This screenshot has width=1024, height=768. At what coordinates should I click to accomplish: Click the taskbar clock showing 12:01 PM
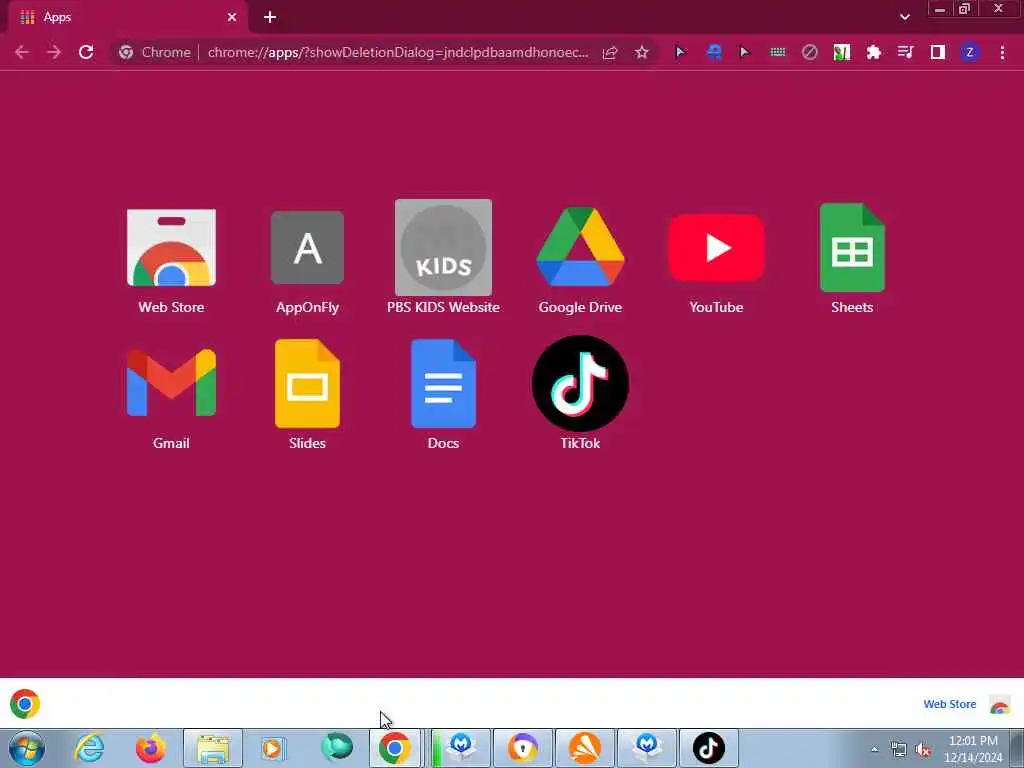tap(973, 749)
